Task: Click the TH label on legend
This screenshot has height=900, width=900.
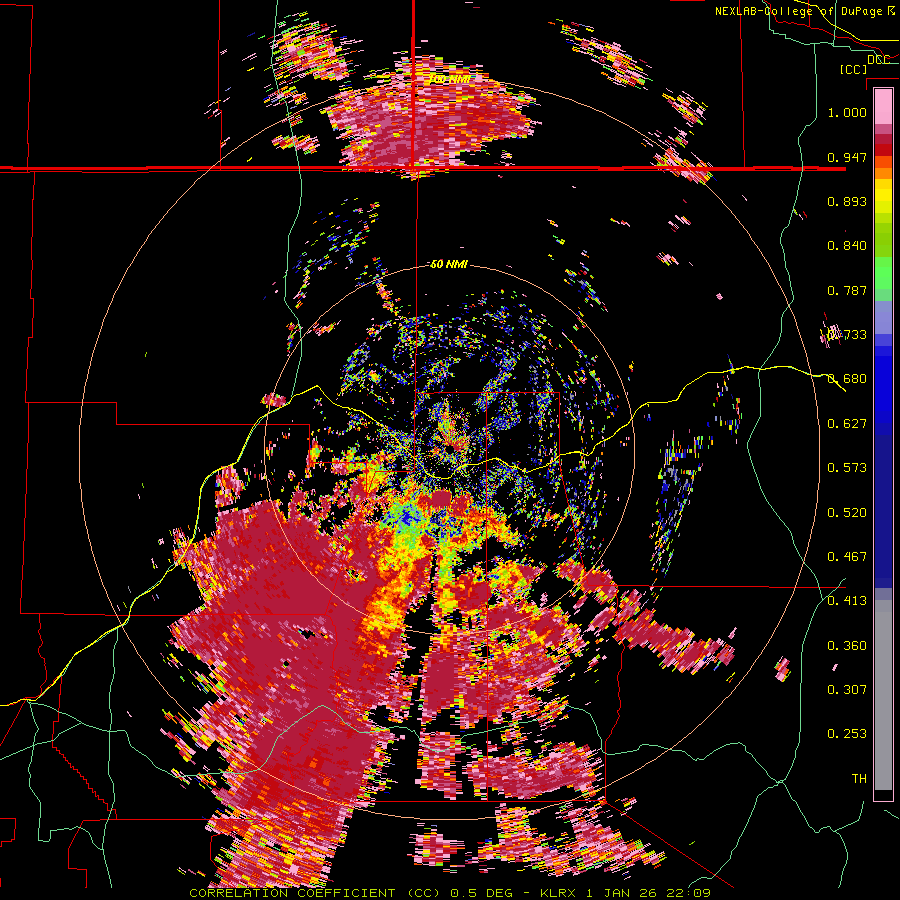Action: coord(859,779)
